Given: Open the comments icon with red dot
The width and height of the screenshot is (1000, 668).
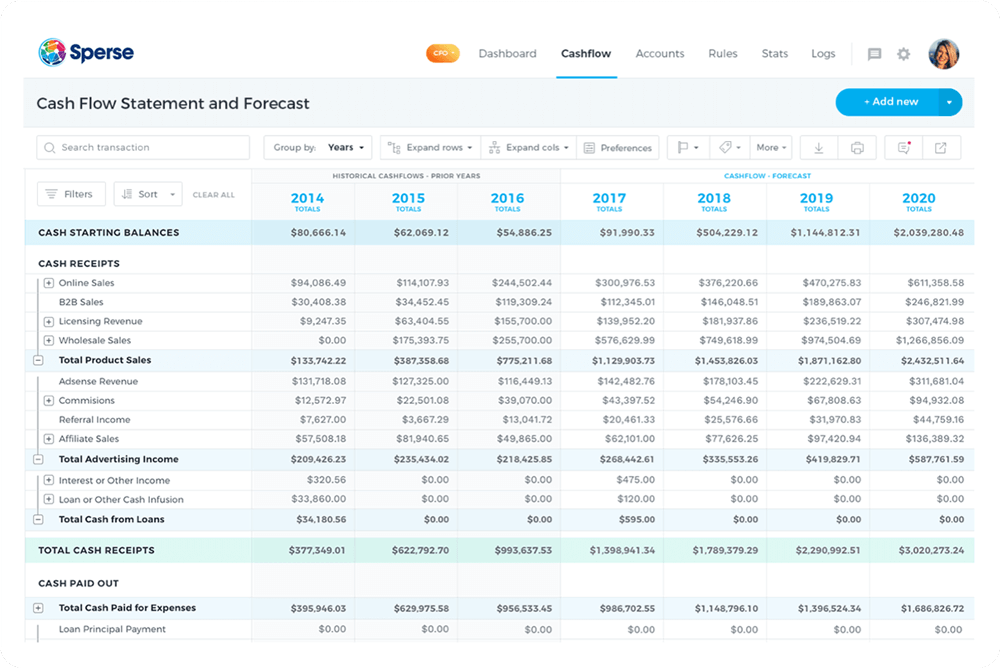Looking at the screenshot, I should [x=903, y=148].
